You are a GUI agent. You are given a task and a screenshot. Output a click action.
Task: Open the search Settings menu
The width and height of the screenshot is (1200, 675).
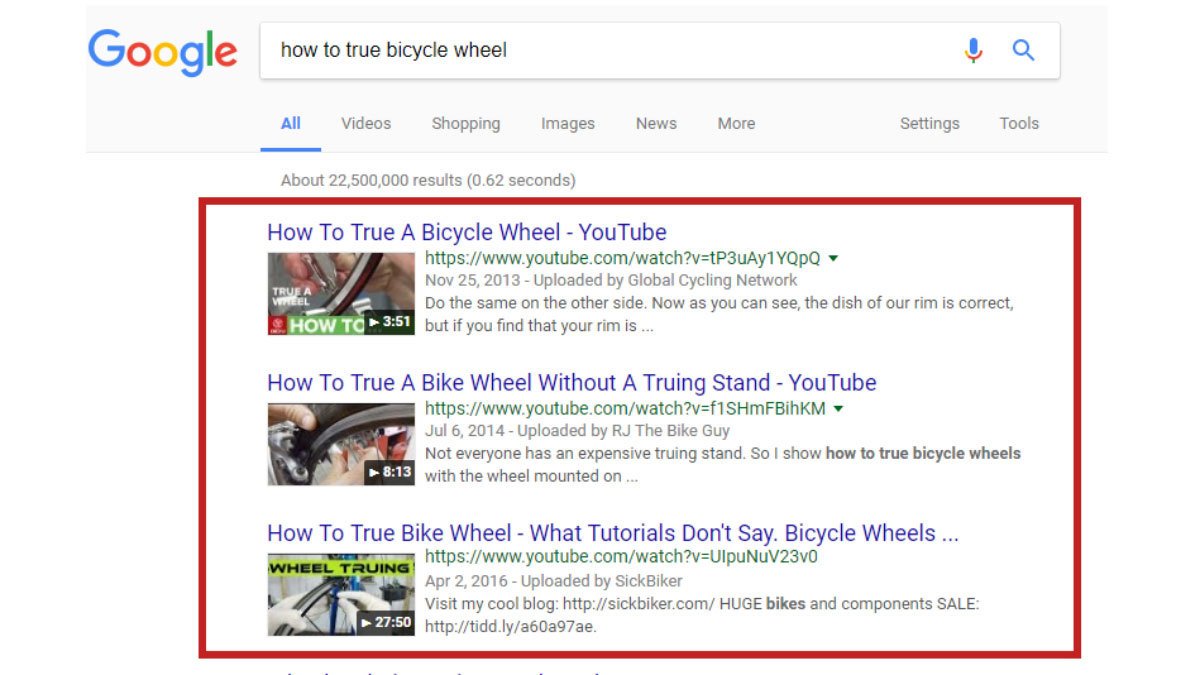tap(929, 123)
